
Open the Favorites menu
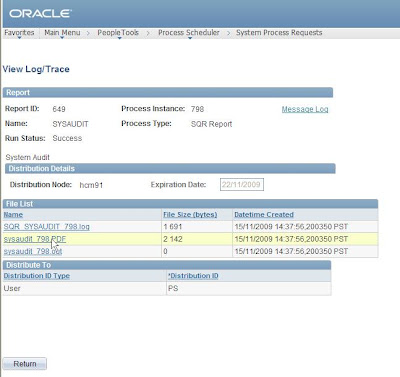[x=19, y=33]
